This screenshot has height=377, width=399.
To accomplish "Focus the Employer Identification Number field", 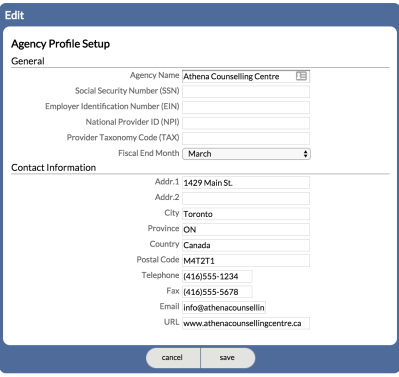I will [246, 107].
